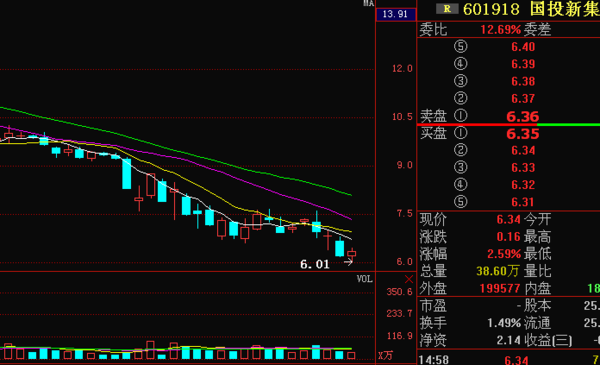Click the circled 2 sell level at 6.37

[461, 98]
